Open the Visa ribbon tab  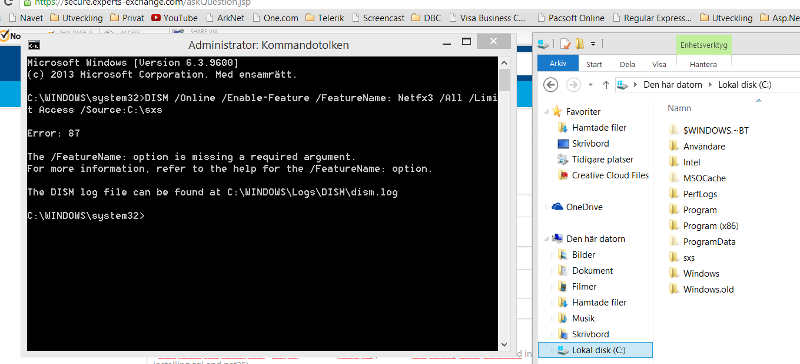659,64
